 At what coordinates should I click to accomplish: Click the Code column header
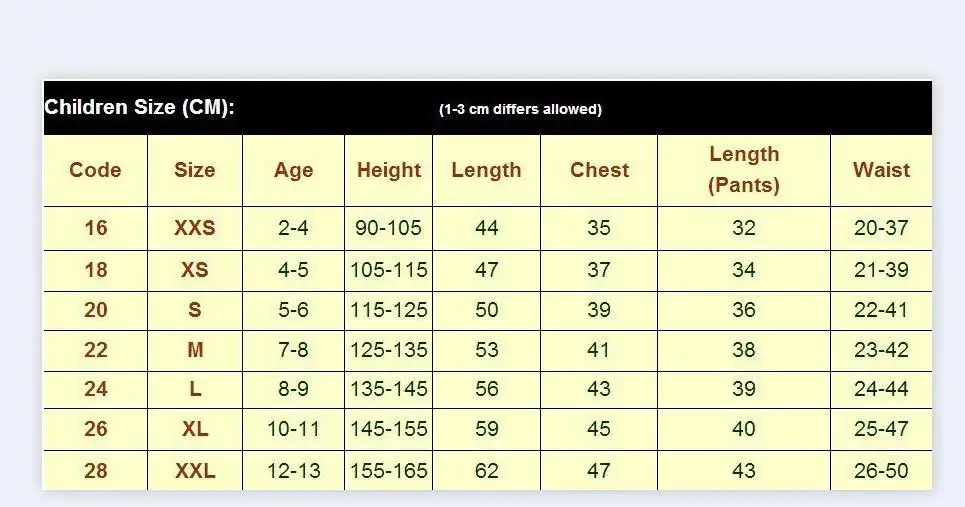95,170
